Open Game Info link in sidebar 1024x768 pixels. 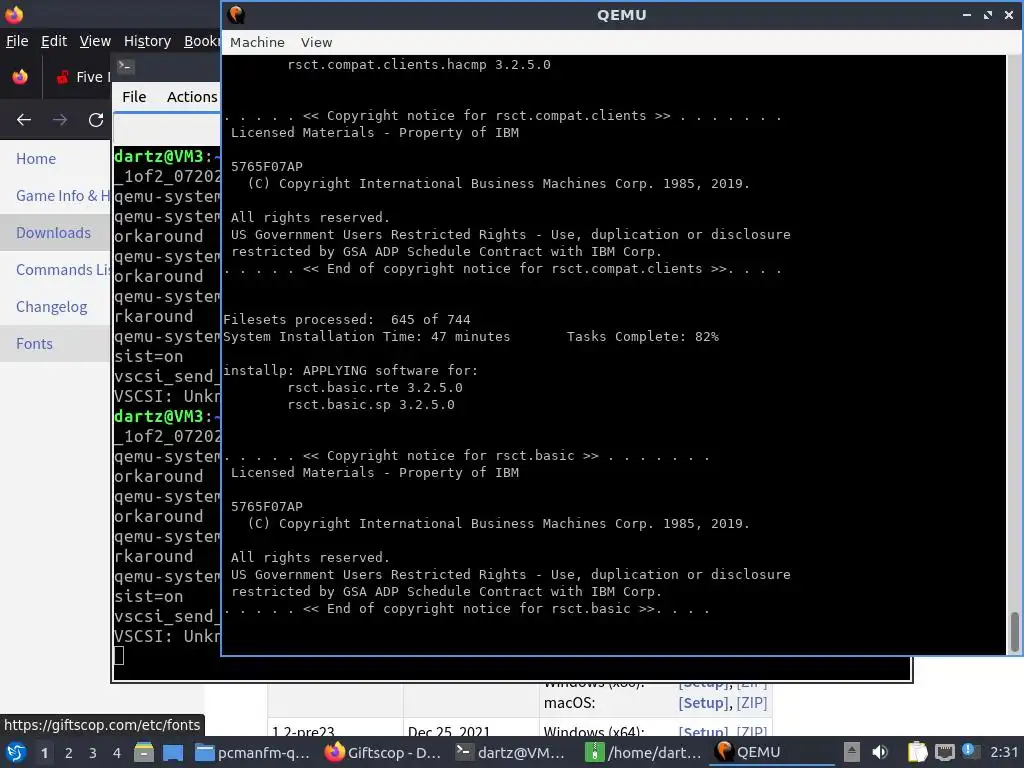(x=63, y=196)
